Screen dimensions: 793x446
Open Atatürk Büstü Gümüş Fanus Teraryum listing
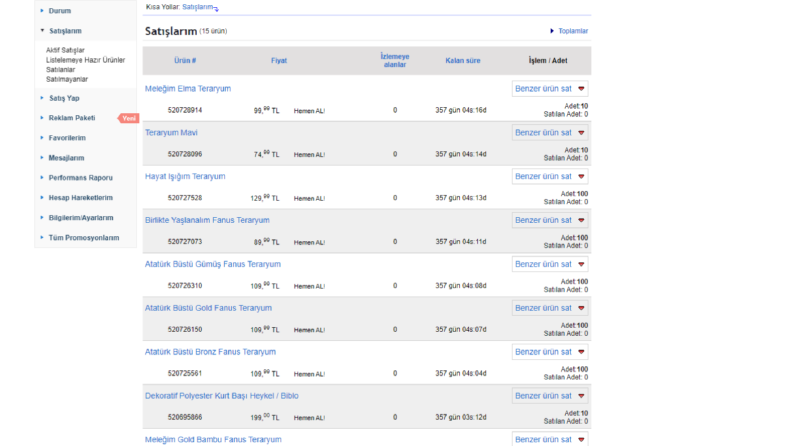click(213, 264)
